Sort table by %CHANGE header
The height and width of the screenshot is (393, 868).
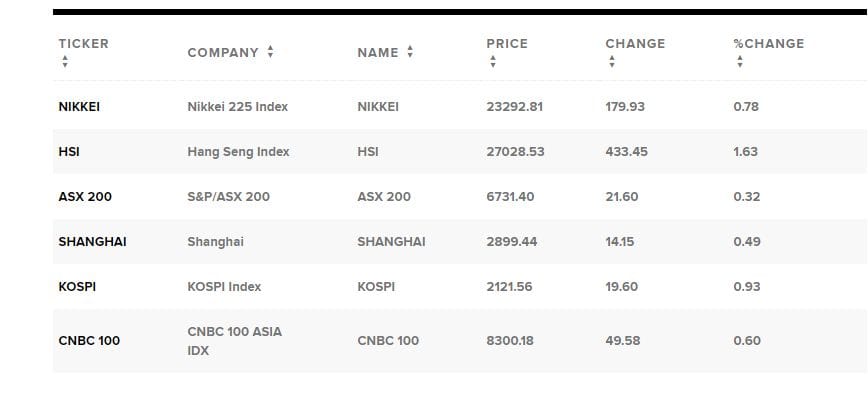pyautogui.click(x=769, y=44)
